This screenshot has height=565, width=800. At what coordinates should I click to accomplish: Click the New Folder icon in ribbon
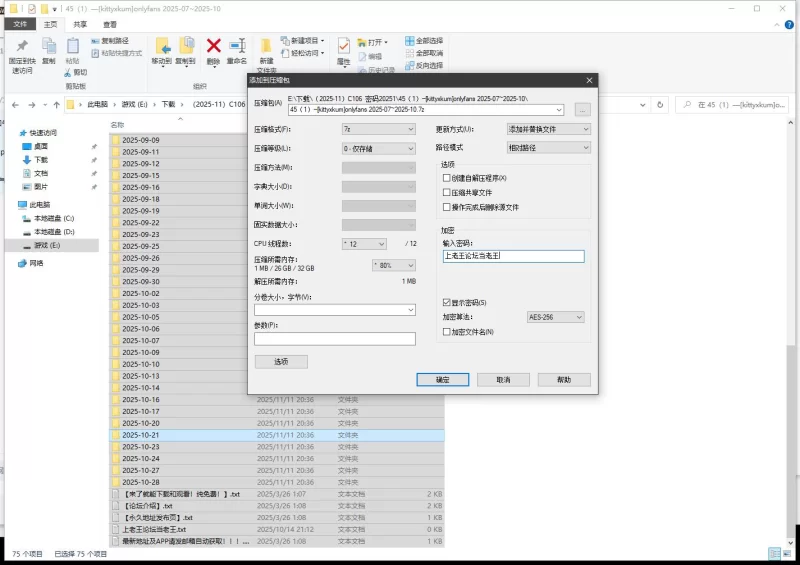(266, 46)
